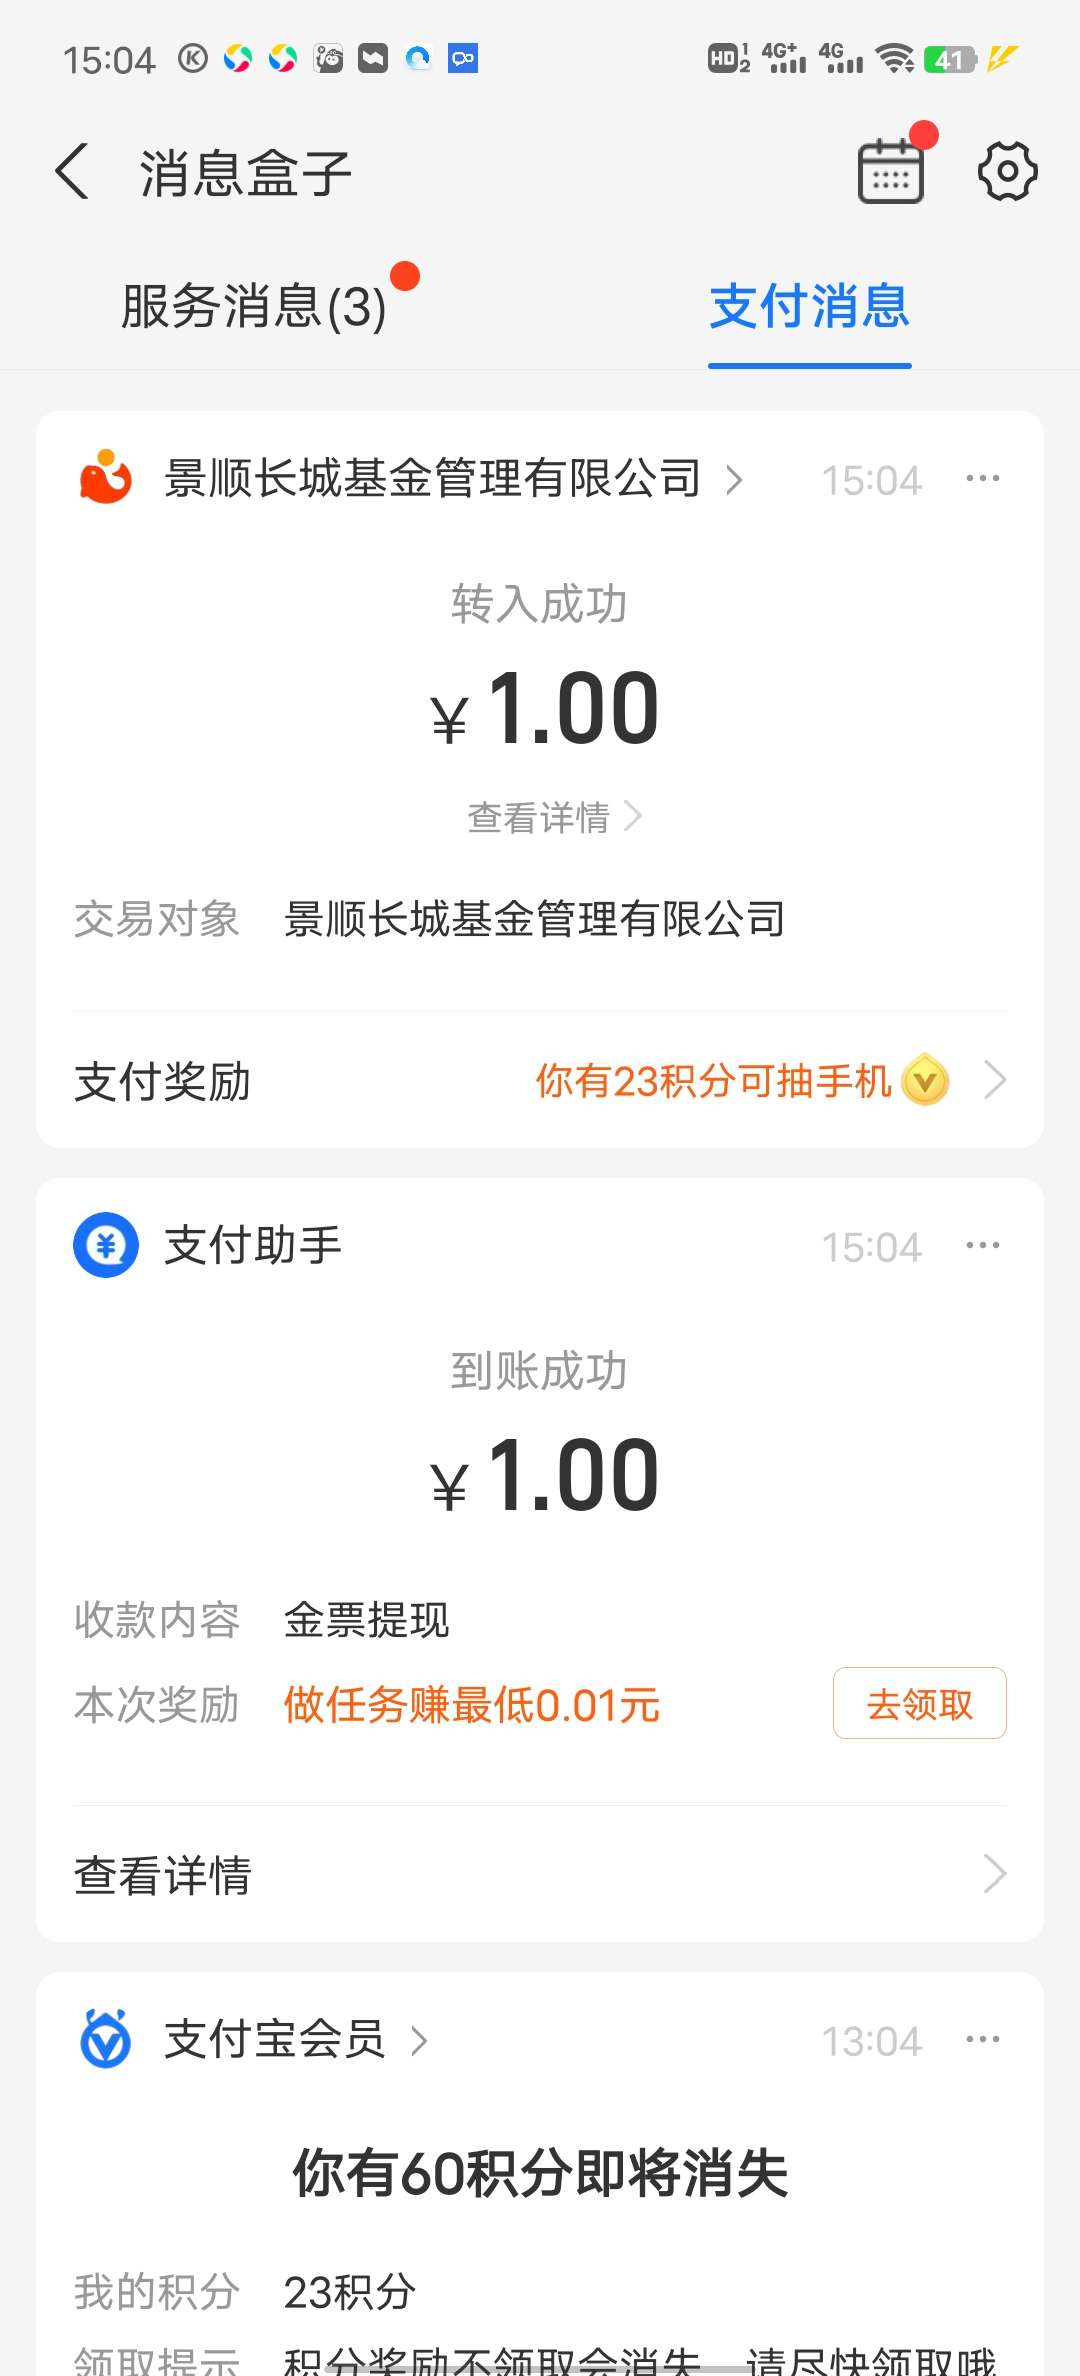Open more options on 支付助手 message
The height and width of the screenshot is (2376, 1080).
[982, 1245]
